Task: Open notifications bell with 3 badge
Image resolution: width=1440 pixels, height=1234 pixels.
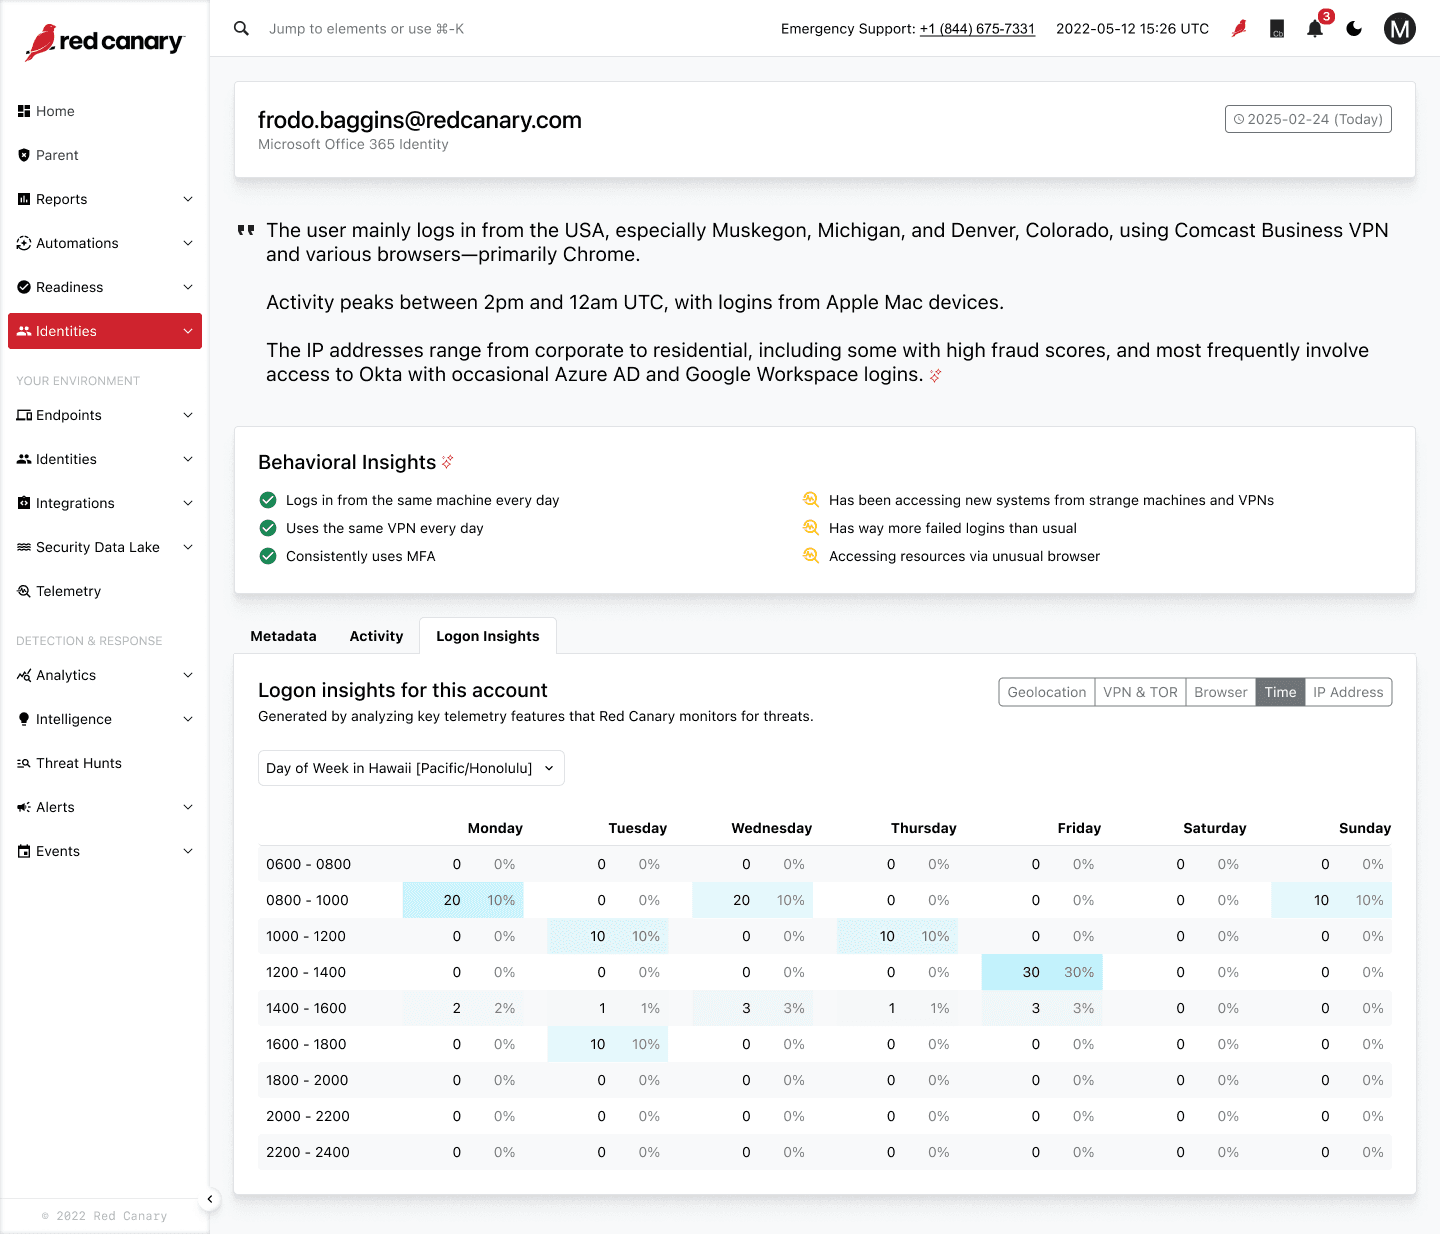Action: point(1315,29)
